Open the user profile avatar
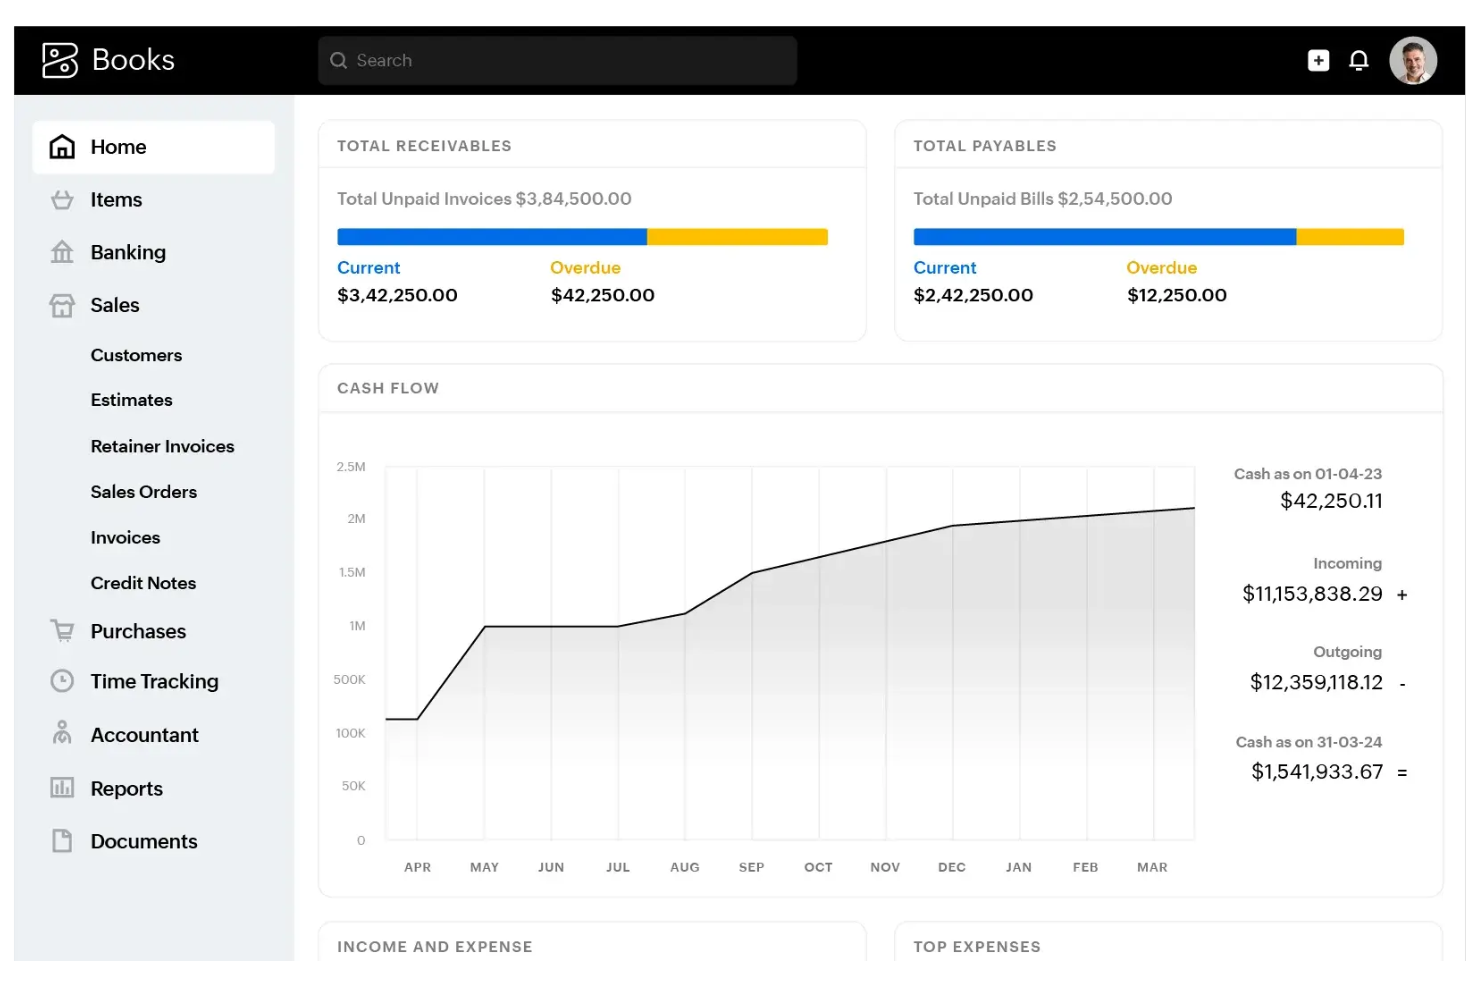 pos(1413,60)
